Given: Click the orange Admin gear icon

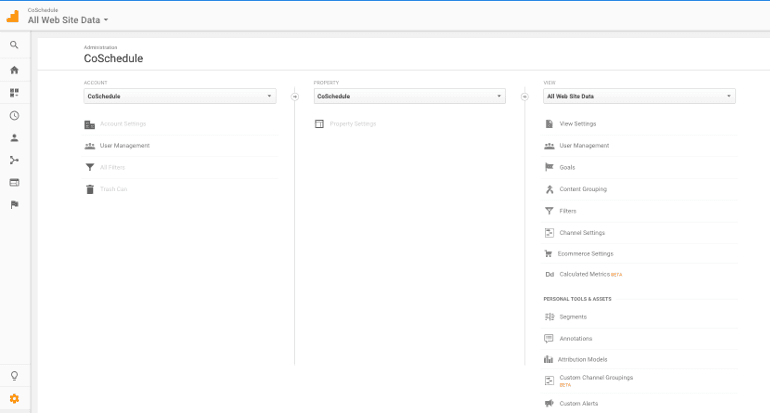Looking at the screenshot, I should (x=14, y=399).
